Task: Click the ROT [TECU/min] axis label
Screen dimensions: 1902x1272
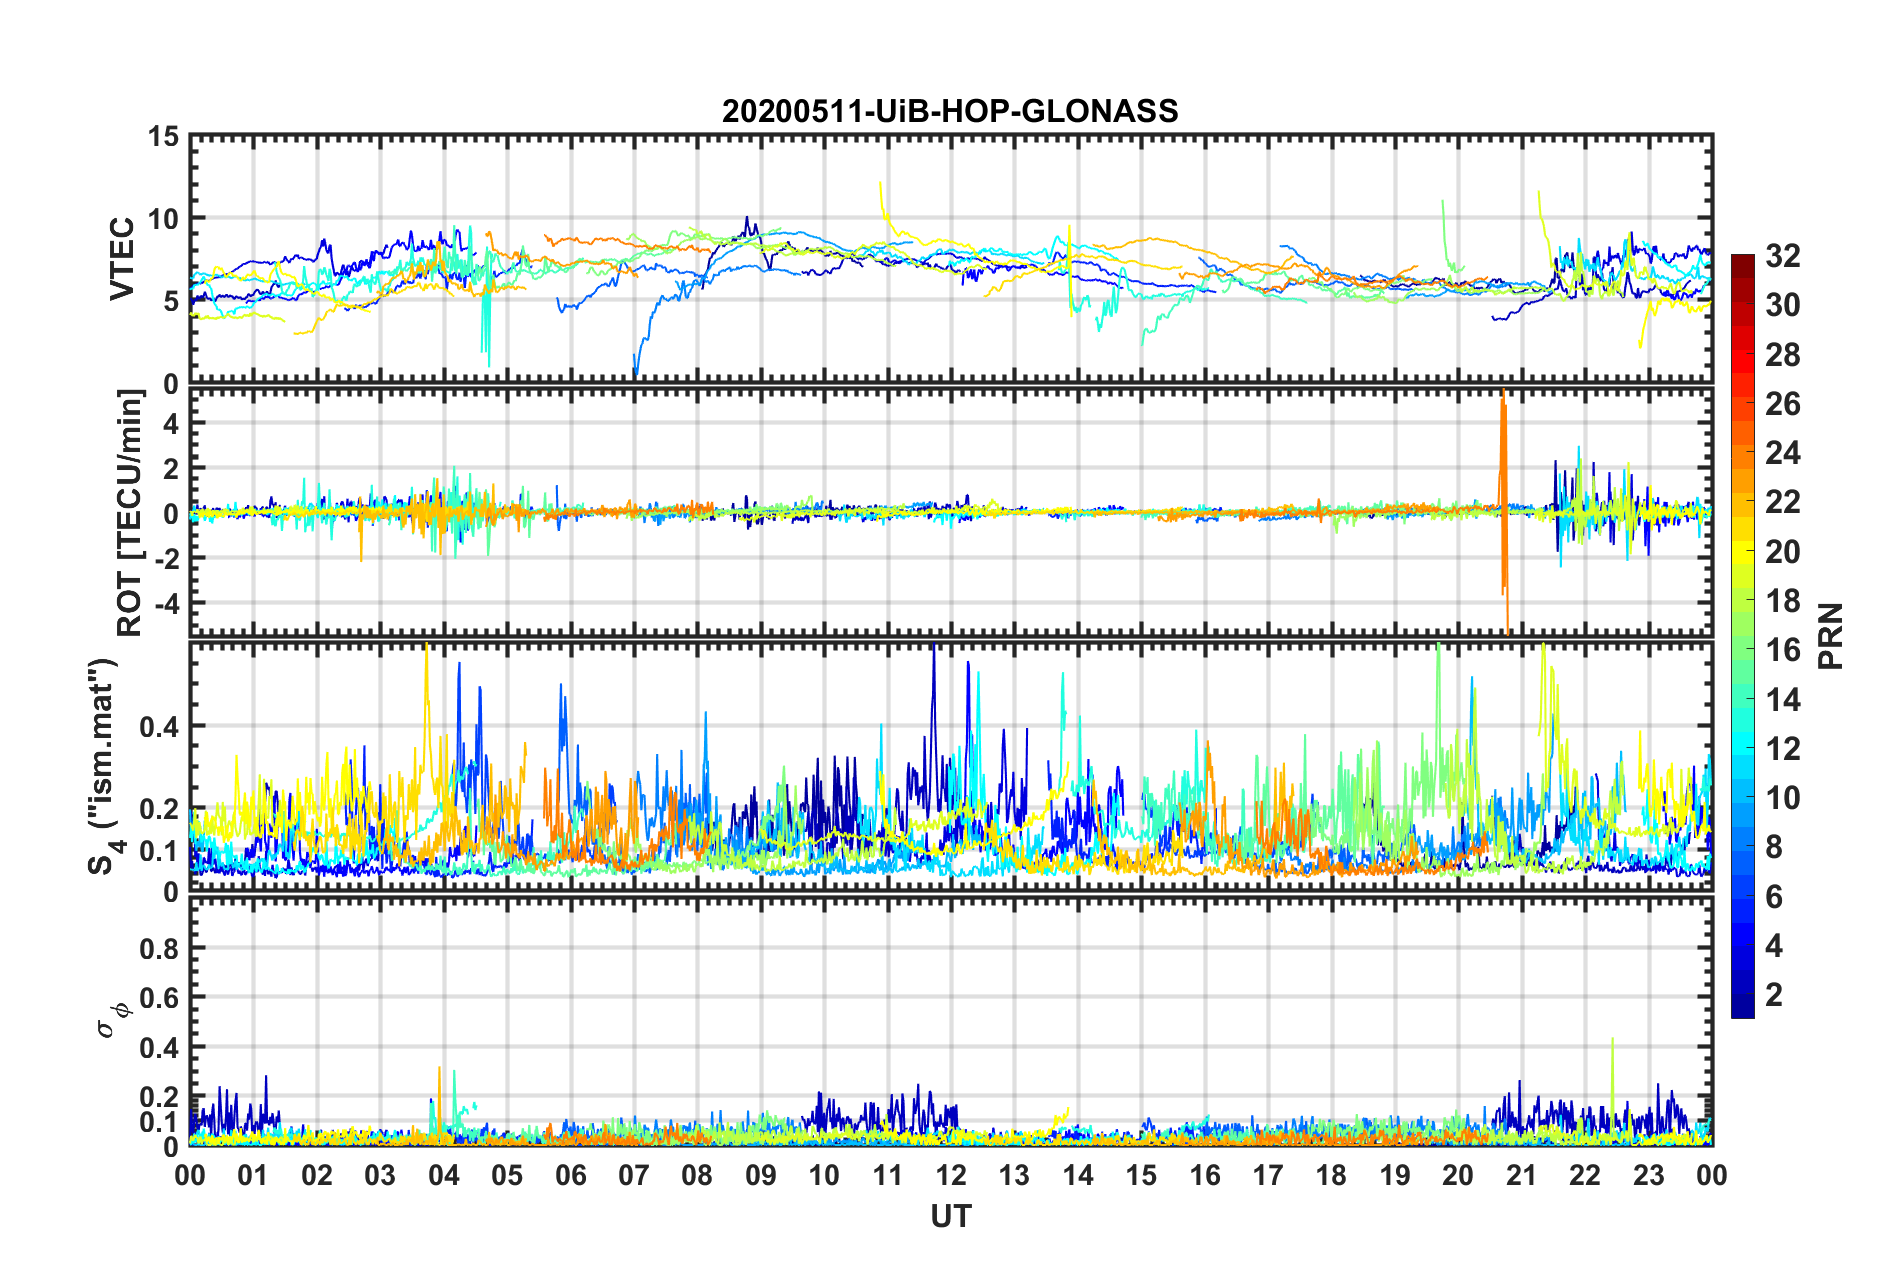Action: 130,512
